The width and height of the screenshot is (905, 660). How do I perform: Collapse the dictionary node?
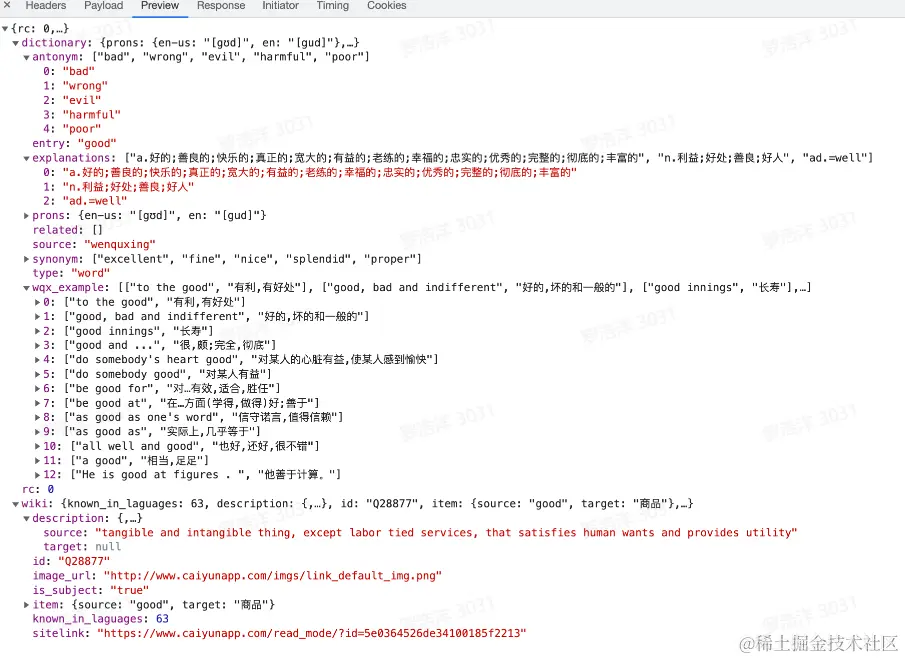(x=16, y=43)
